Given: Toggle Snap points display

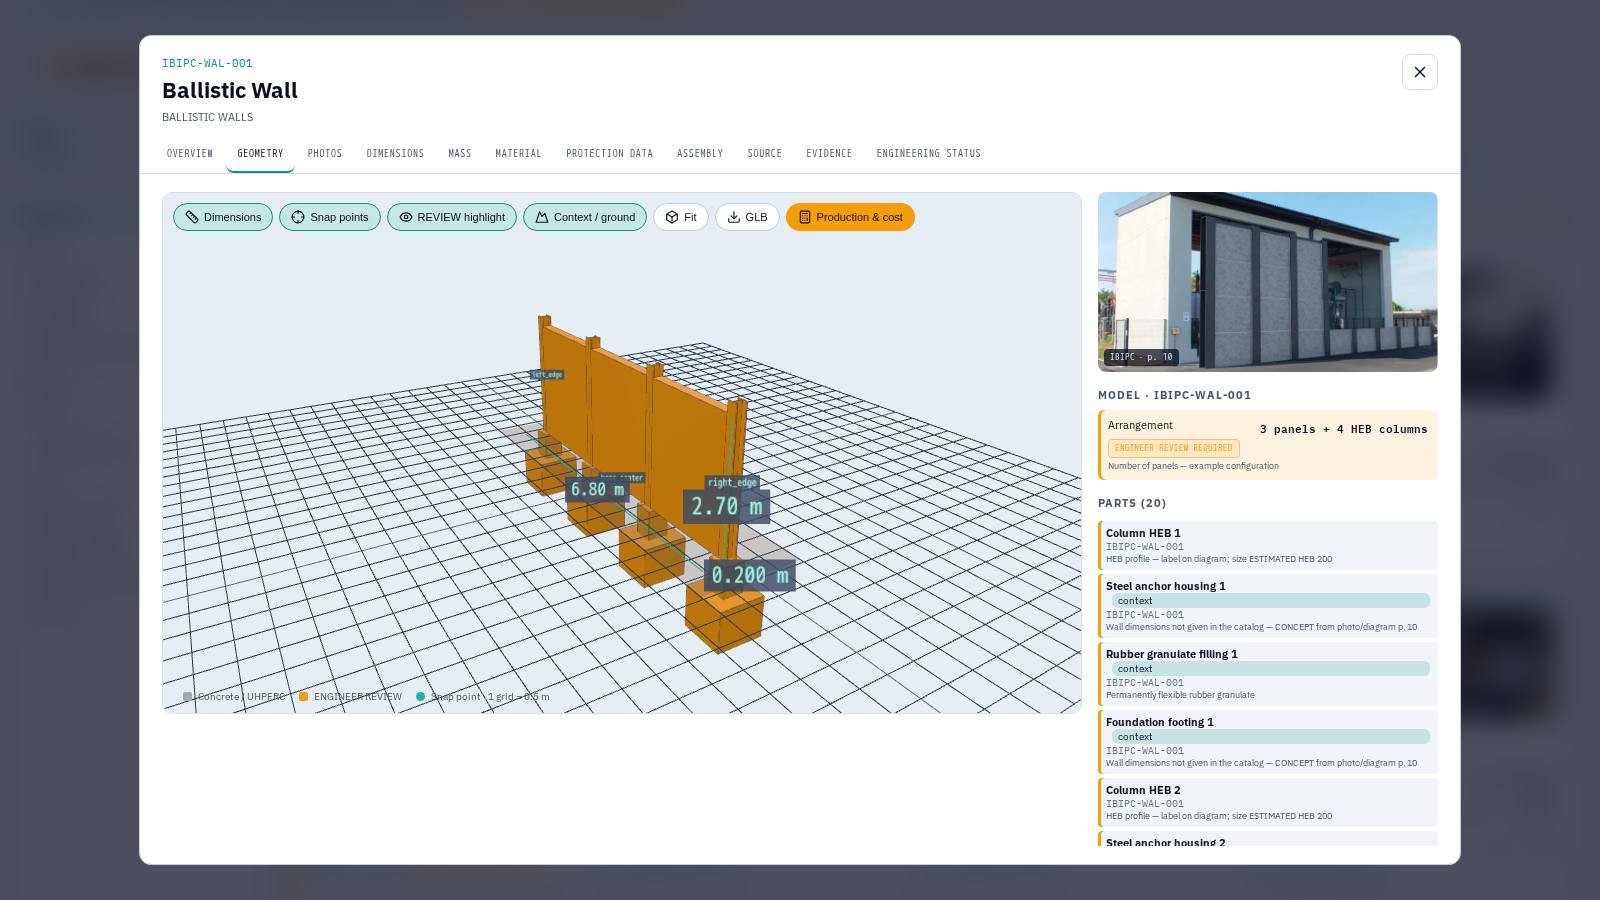Looking at the screenshot, I should pos(330,217).
